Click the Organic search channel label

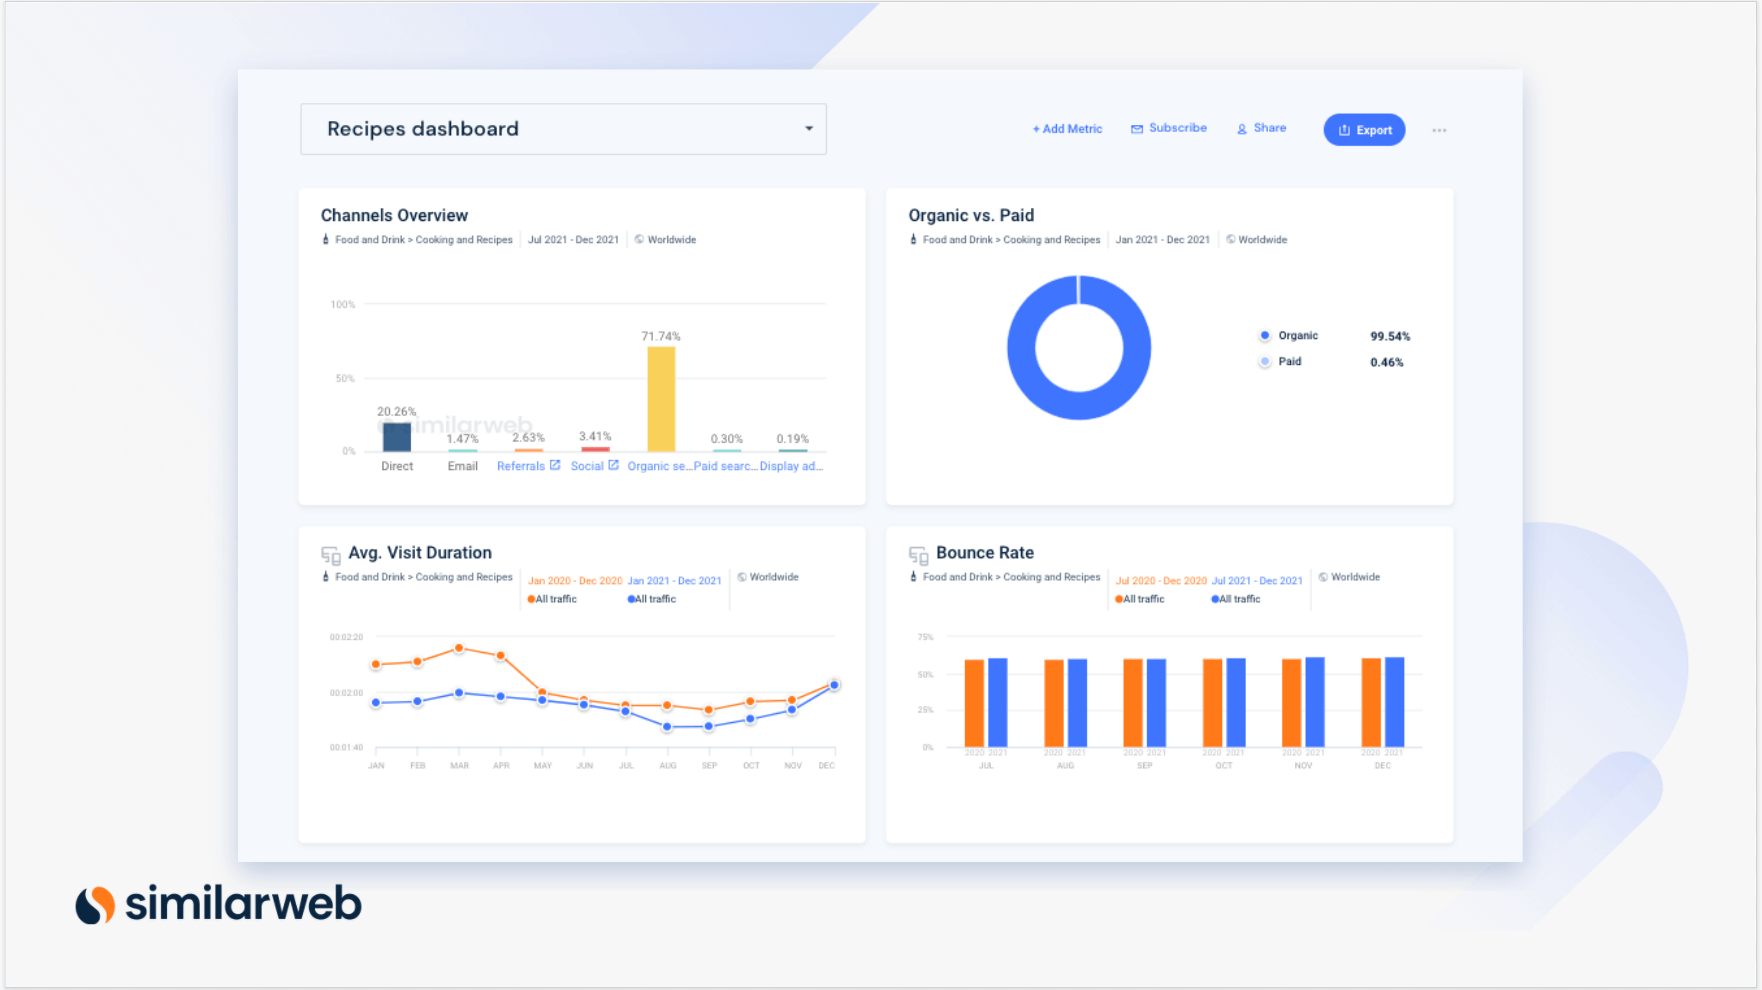point(658,466)
